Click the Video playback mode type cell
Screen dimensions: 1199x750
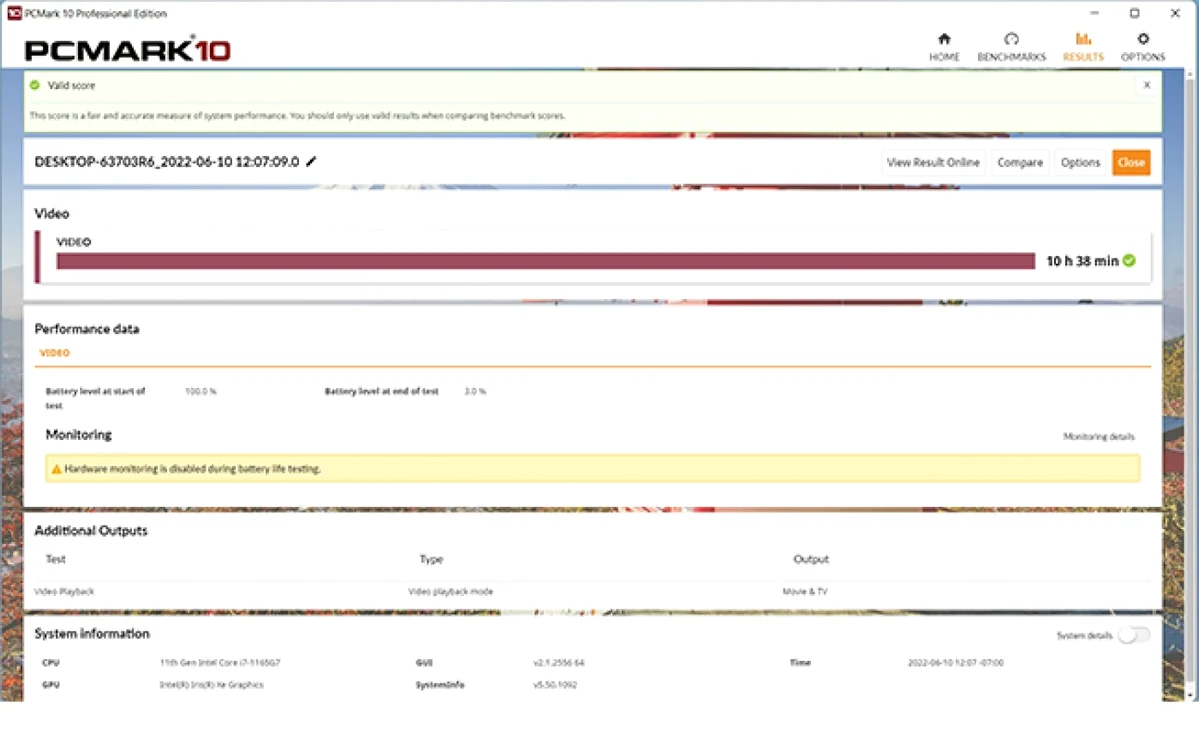[450, 591]
